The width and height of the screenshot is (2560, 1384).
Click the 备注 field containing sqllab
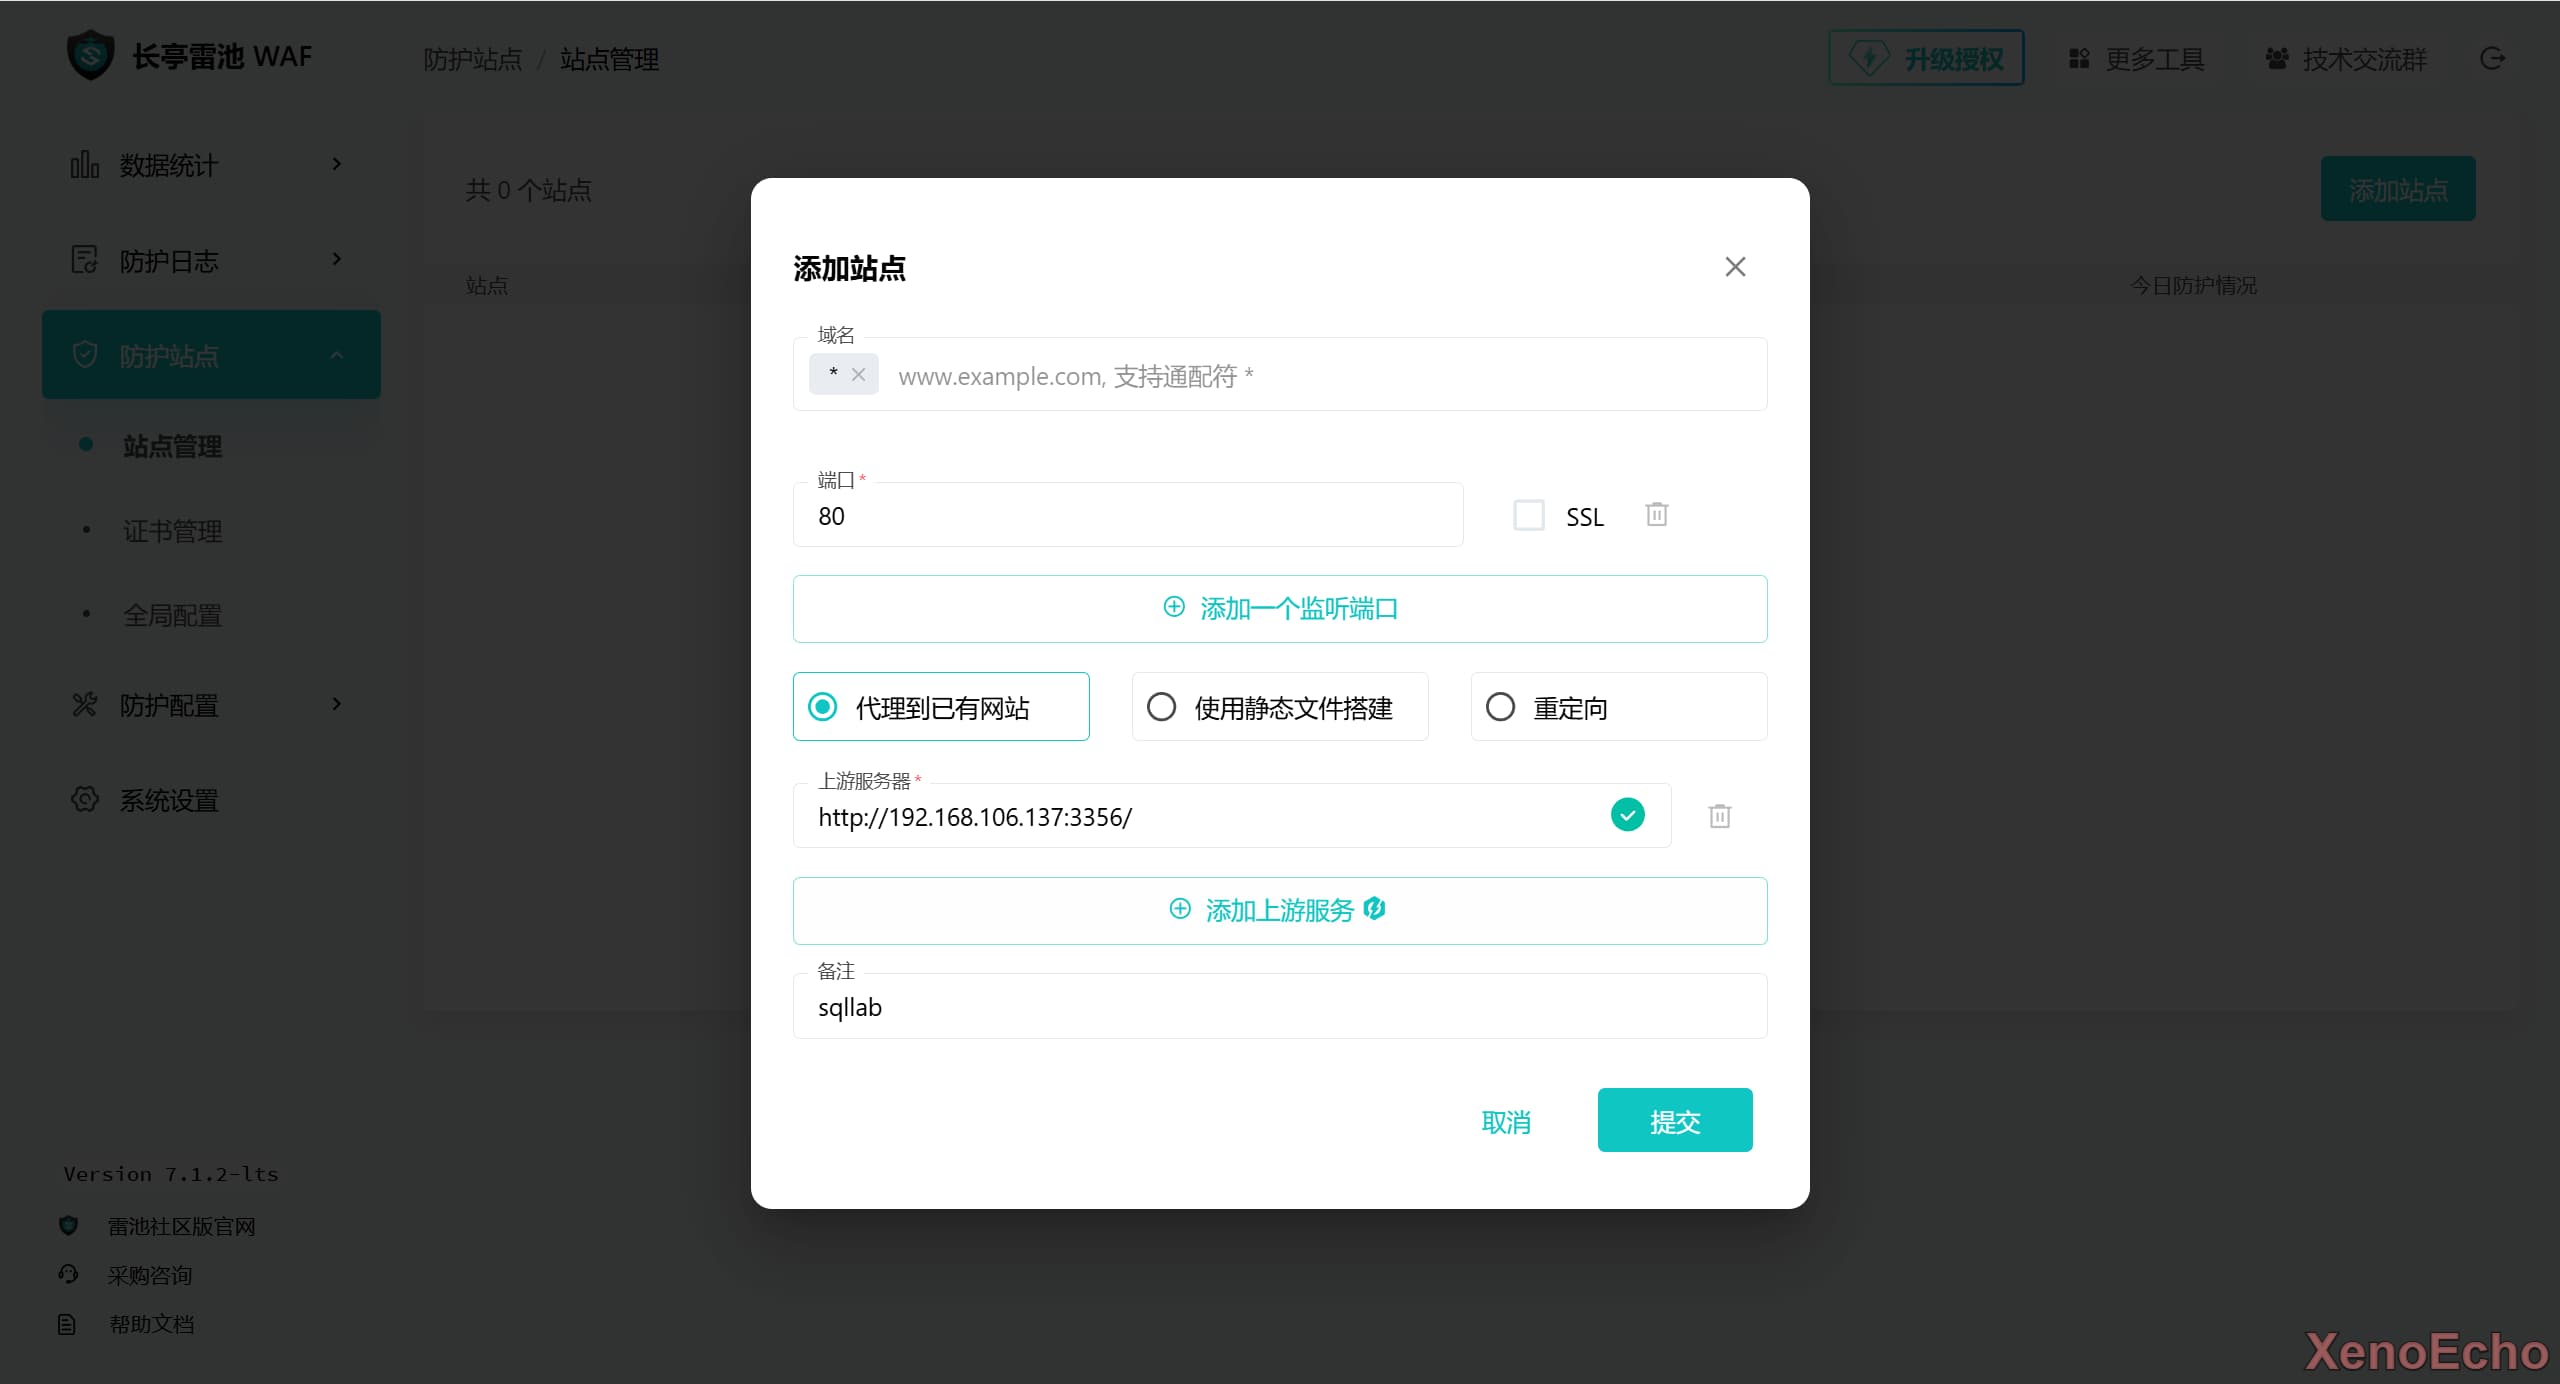tap(1279, 1007)
